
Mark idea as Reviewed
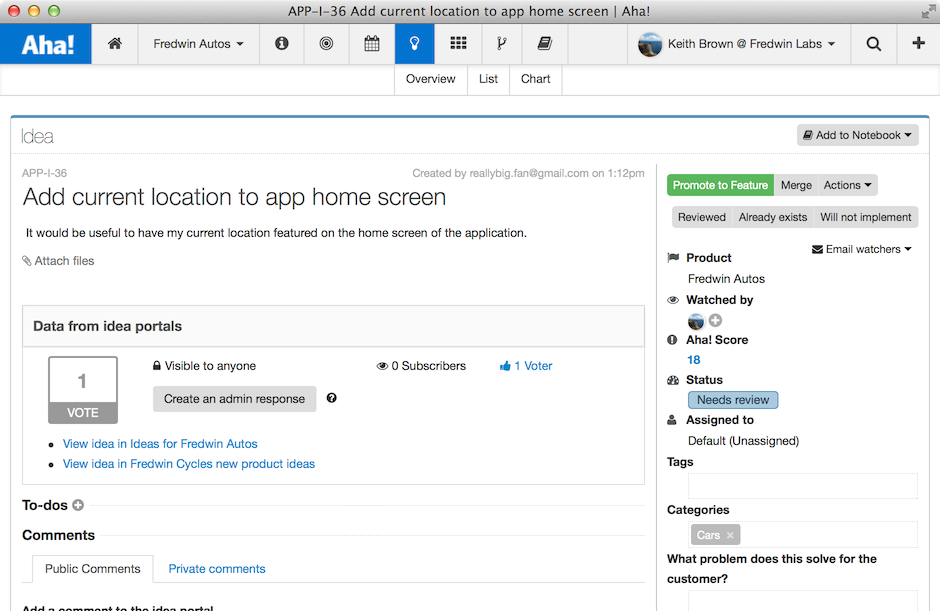(701, 217)
